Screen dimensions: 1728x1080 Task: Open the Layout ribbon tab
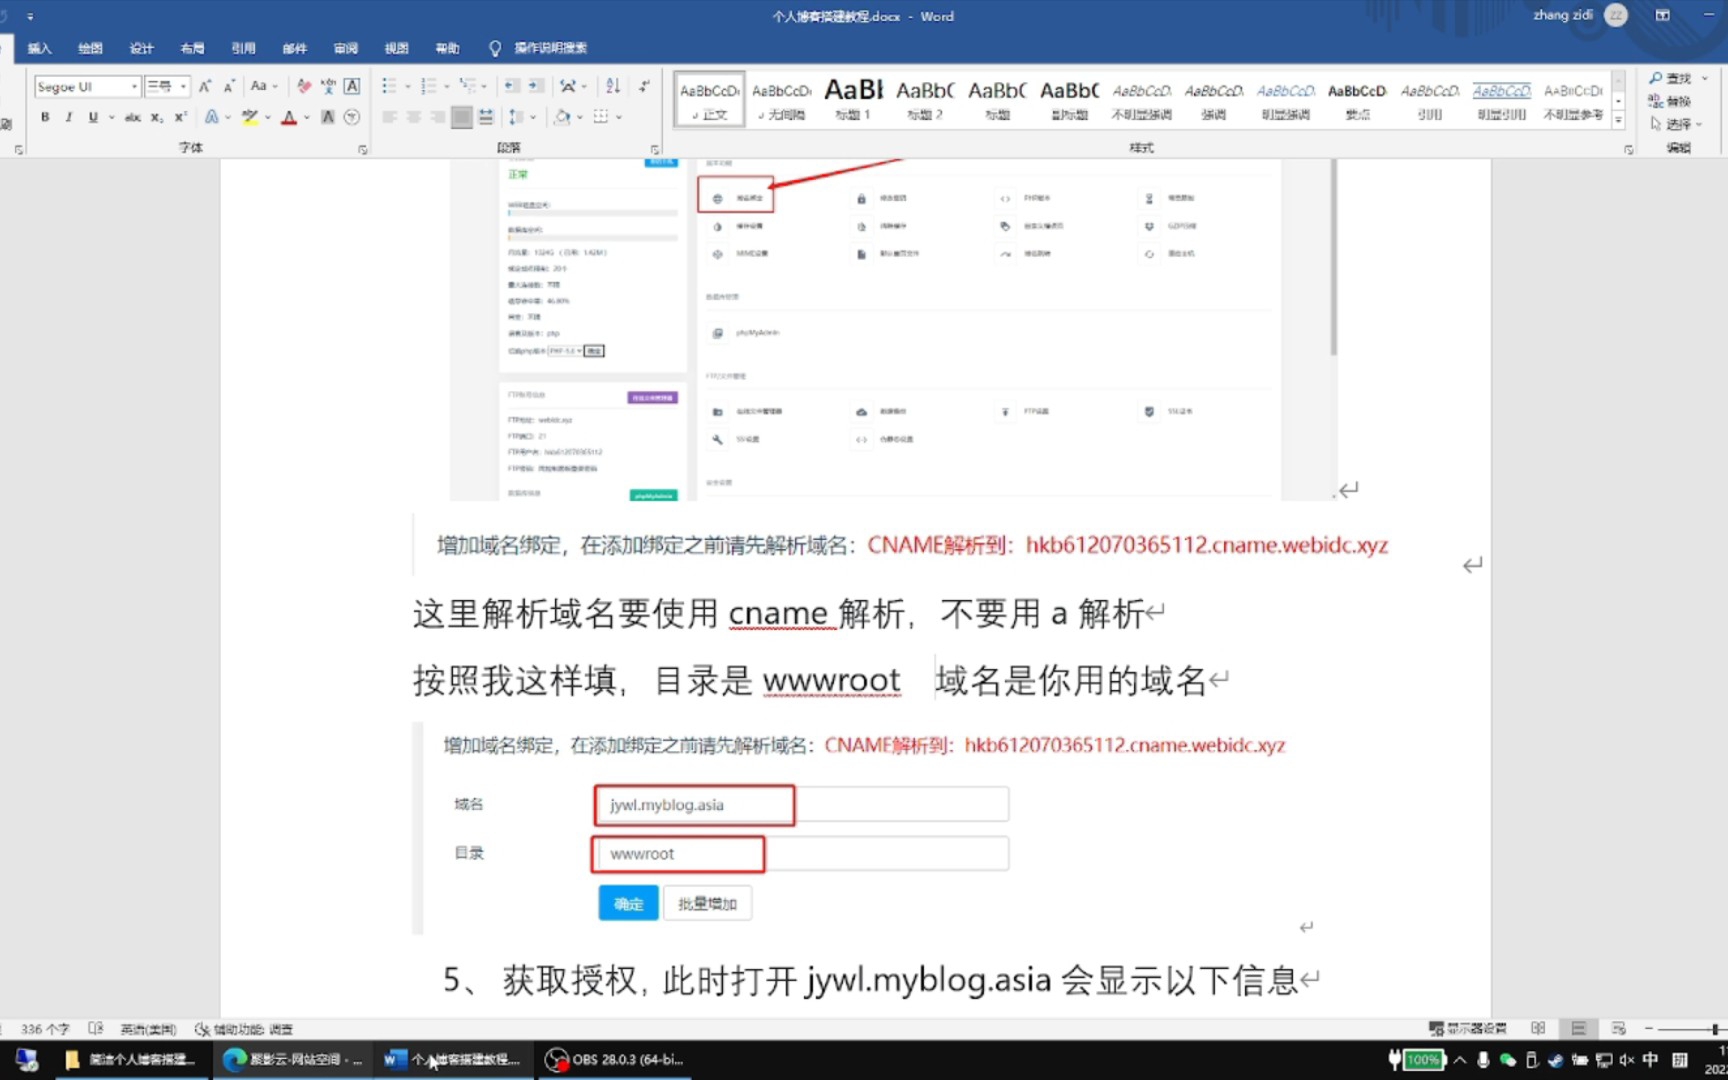tap(192, 48)
